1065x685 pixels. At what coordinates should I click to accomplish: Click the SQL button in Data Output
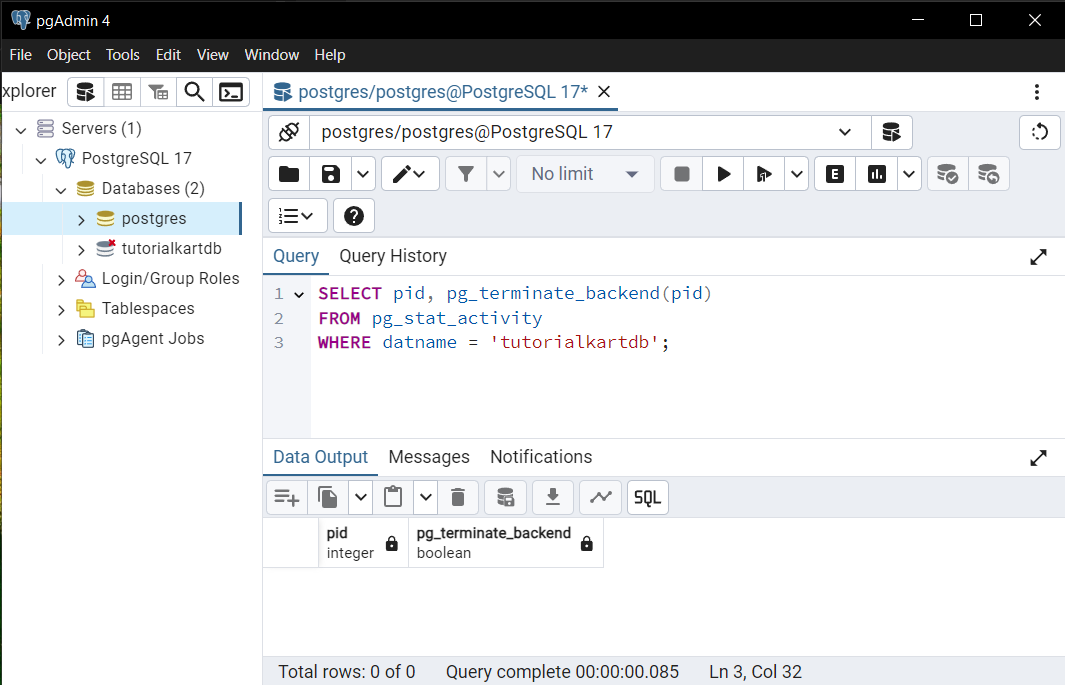pyautogui.click(x=647, y=498)
